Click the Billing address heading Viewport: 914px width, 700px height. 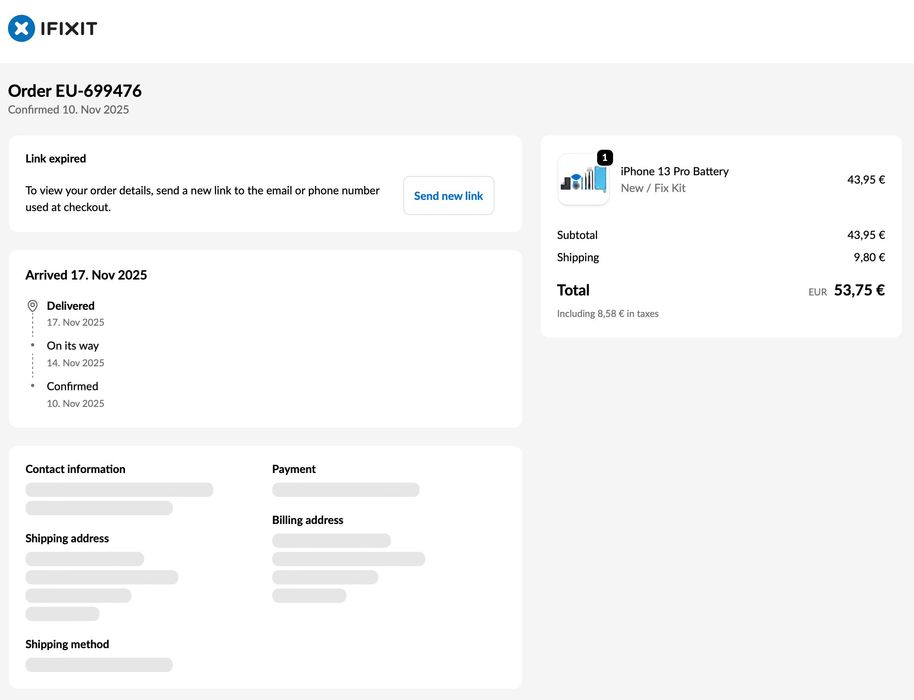pos(308,520)
